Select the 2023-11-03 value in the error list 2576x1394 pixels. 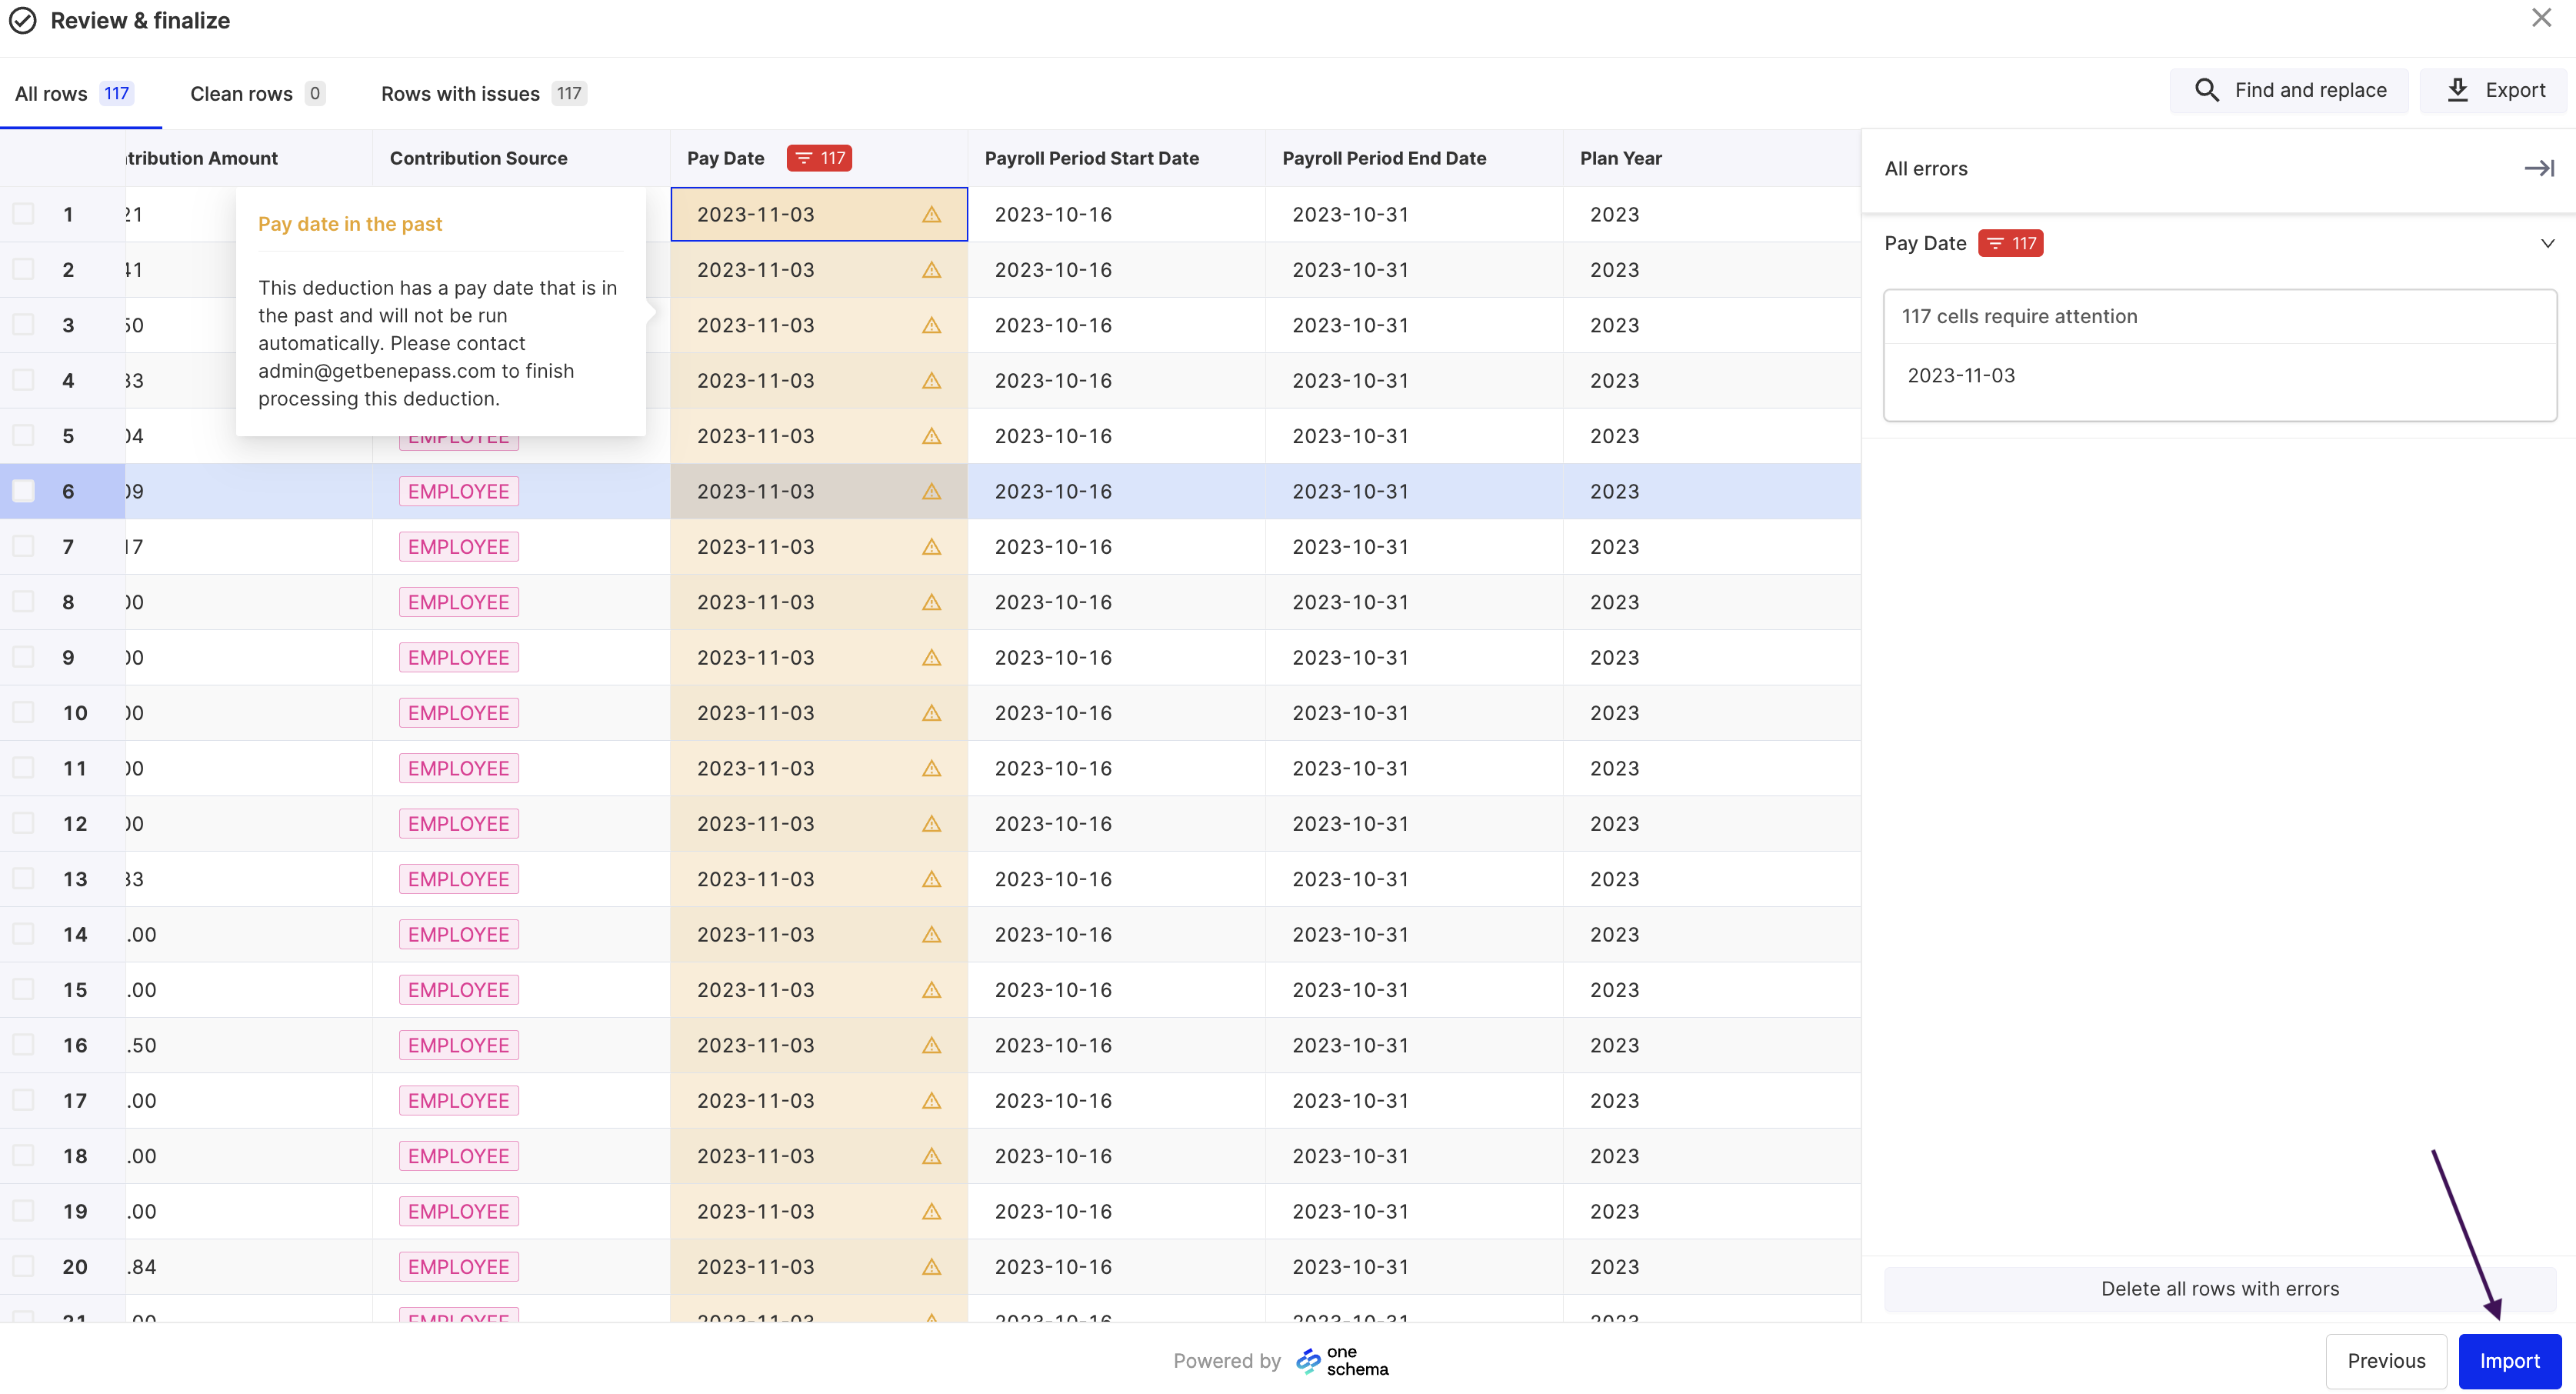1961,375
